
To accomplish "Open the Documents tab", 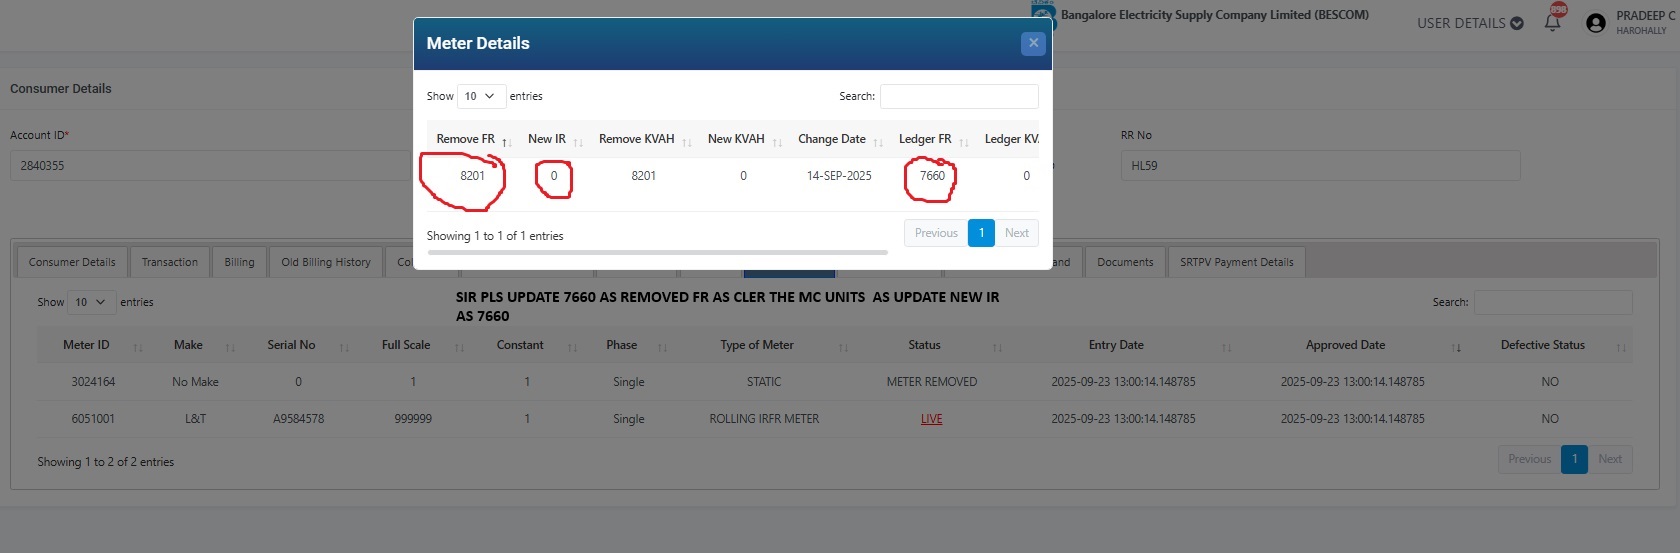I will (1125, 262).
